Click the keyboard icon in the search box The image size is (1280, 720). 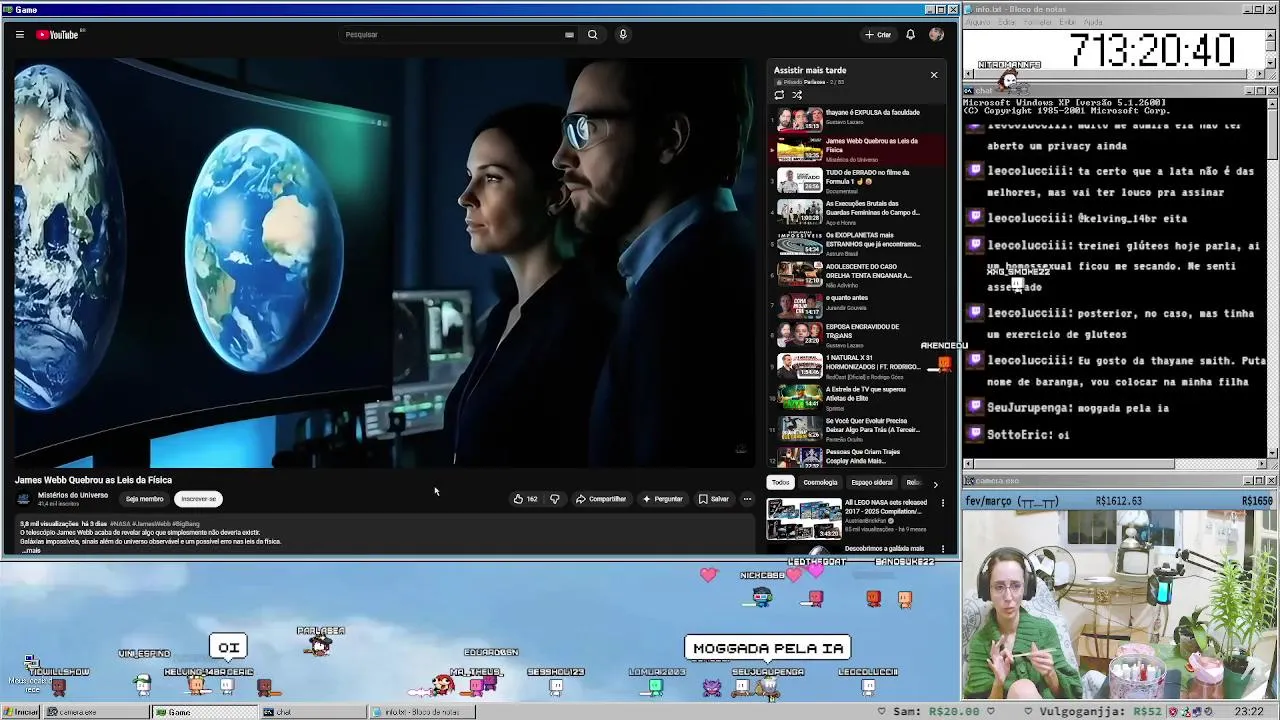569,34
